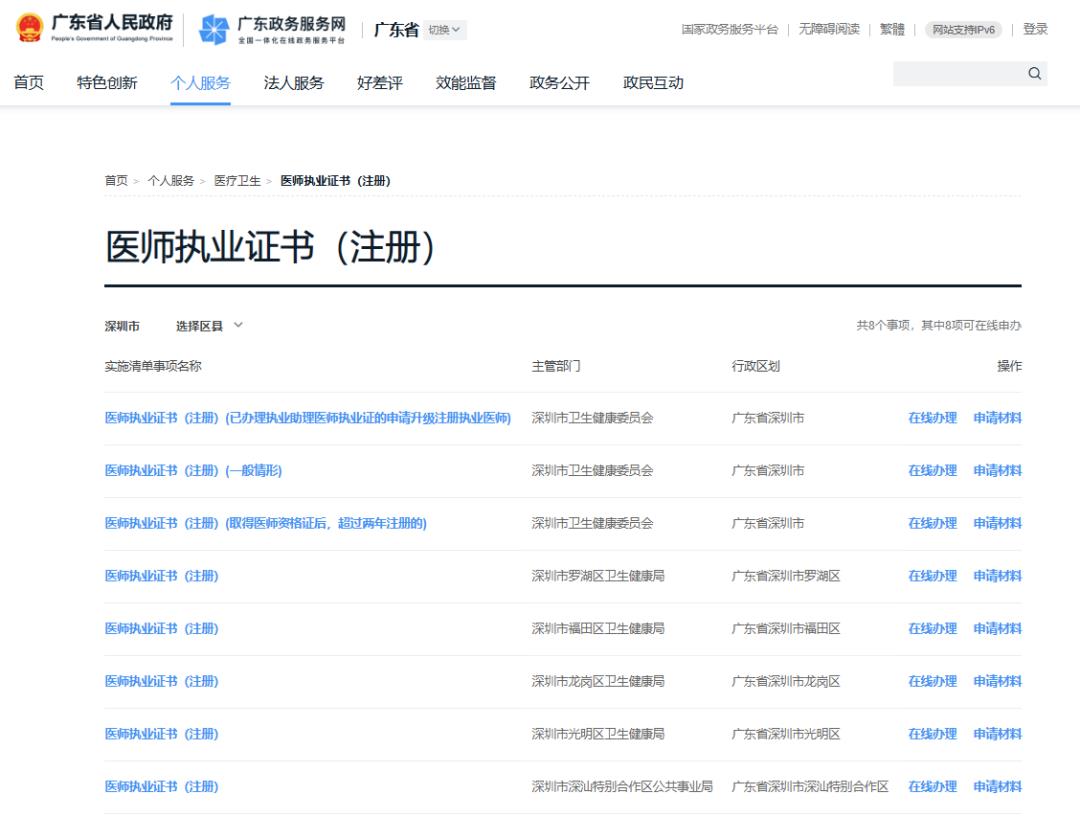Click 在线办理 for 罗湖区 row
1080x817 pixels.
933,576
